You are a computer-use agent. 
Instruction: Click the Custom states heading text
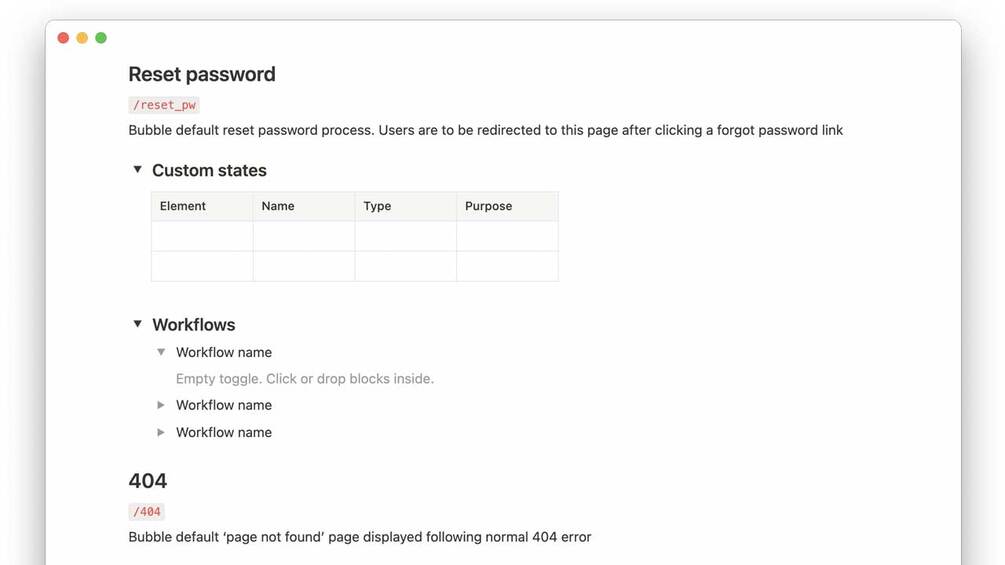tap(209, 170)
